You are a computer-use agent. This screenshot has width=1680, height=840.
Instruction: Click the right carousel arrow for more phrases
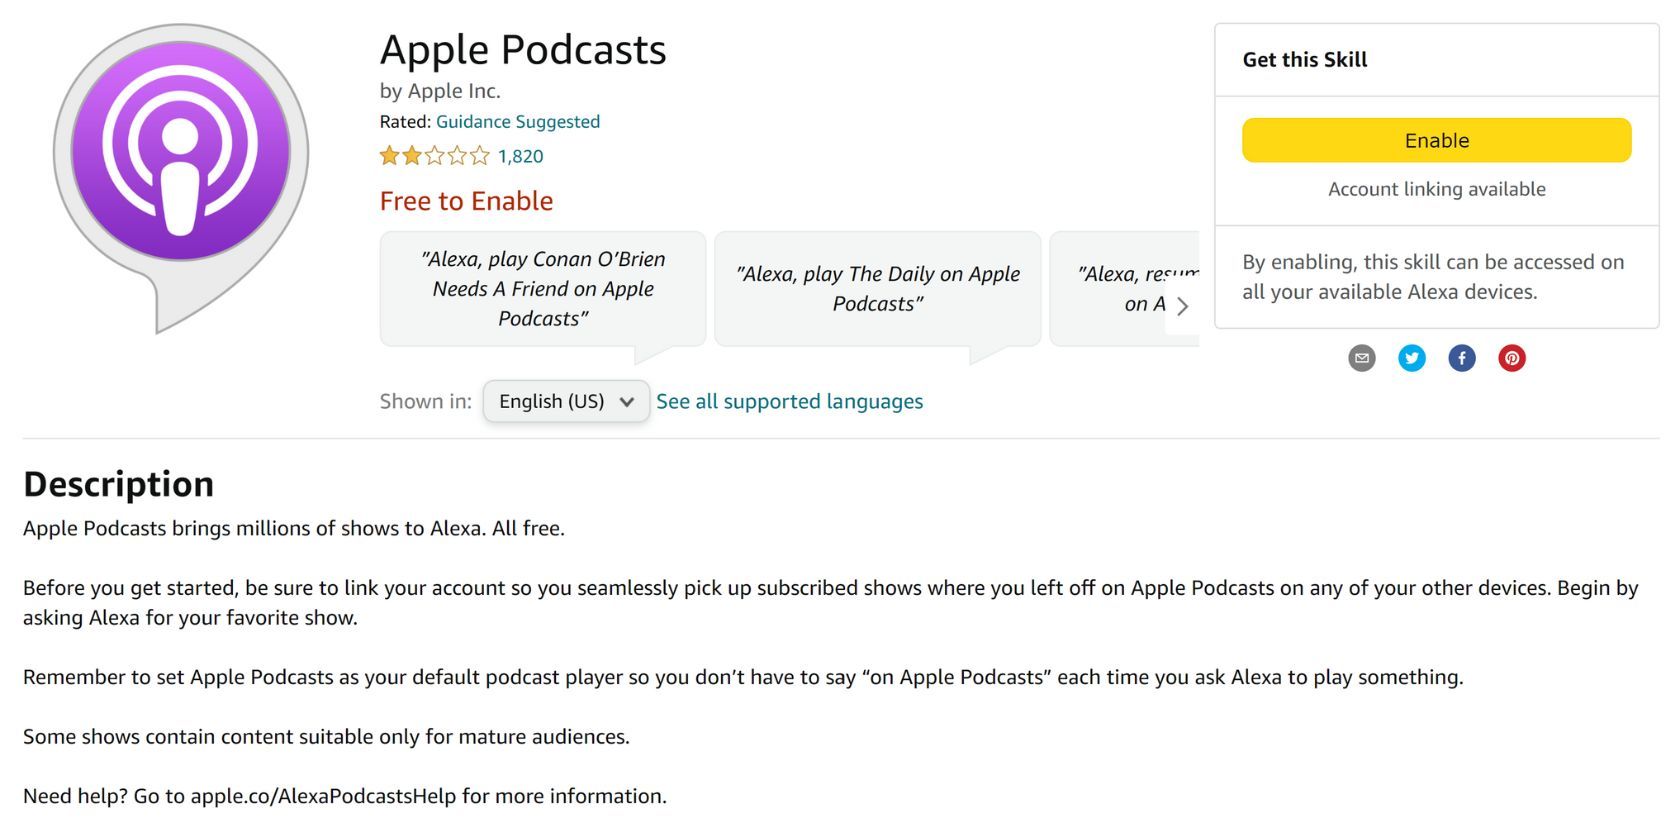coord(1183,307)
